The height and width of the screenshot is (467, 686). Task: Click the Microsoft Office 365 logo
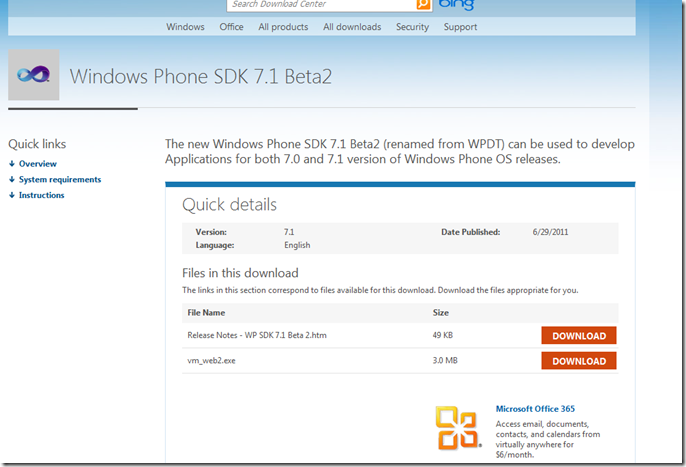coord(458,428)
